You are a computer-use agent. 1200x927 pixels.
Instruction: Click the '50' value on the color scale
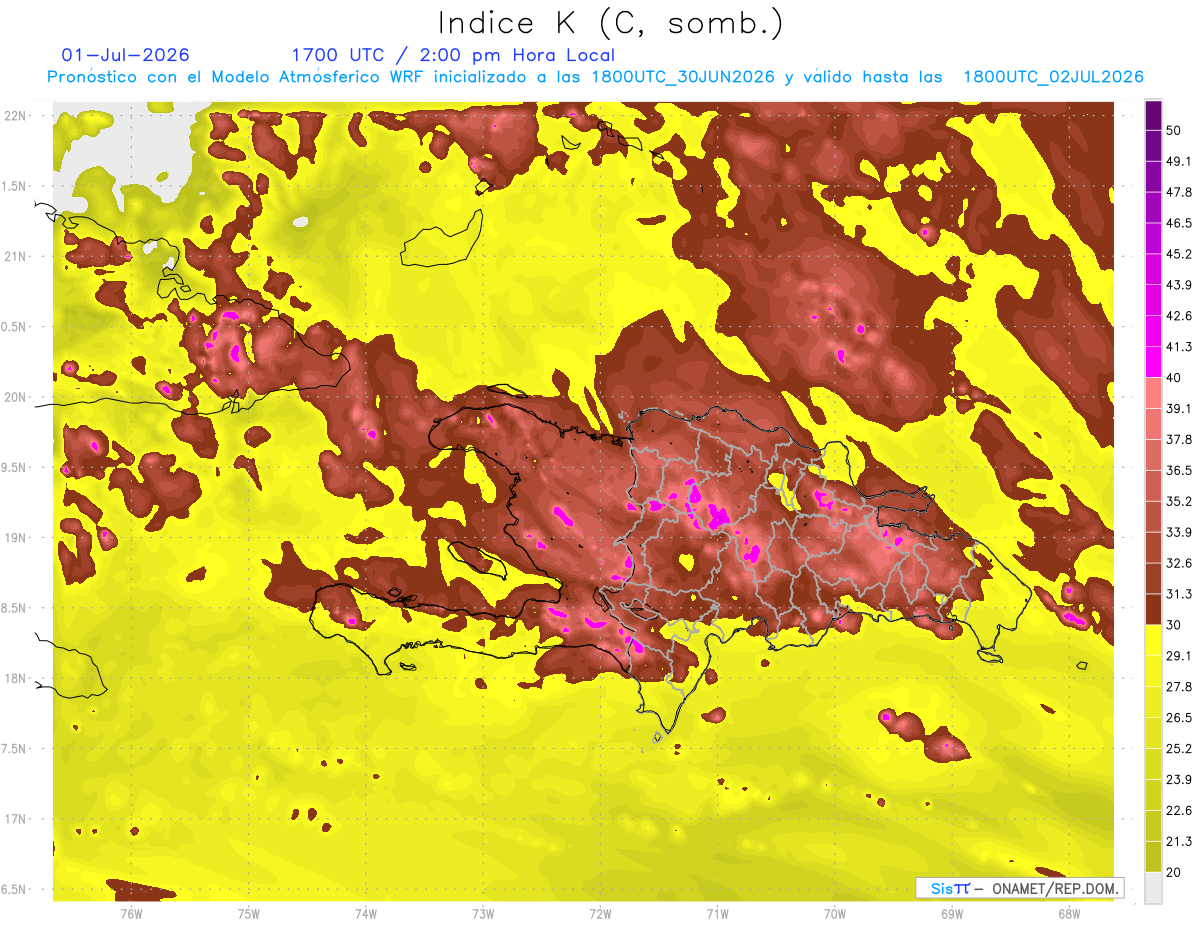(1173, 130)
